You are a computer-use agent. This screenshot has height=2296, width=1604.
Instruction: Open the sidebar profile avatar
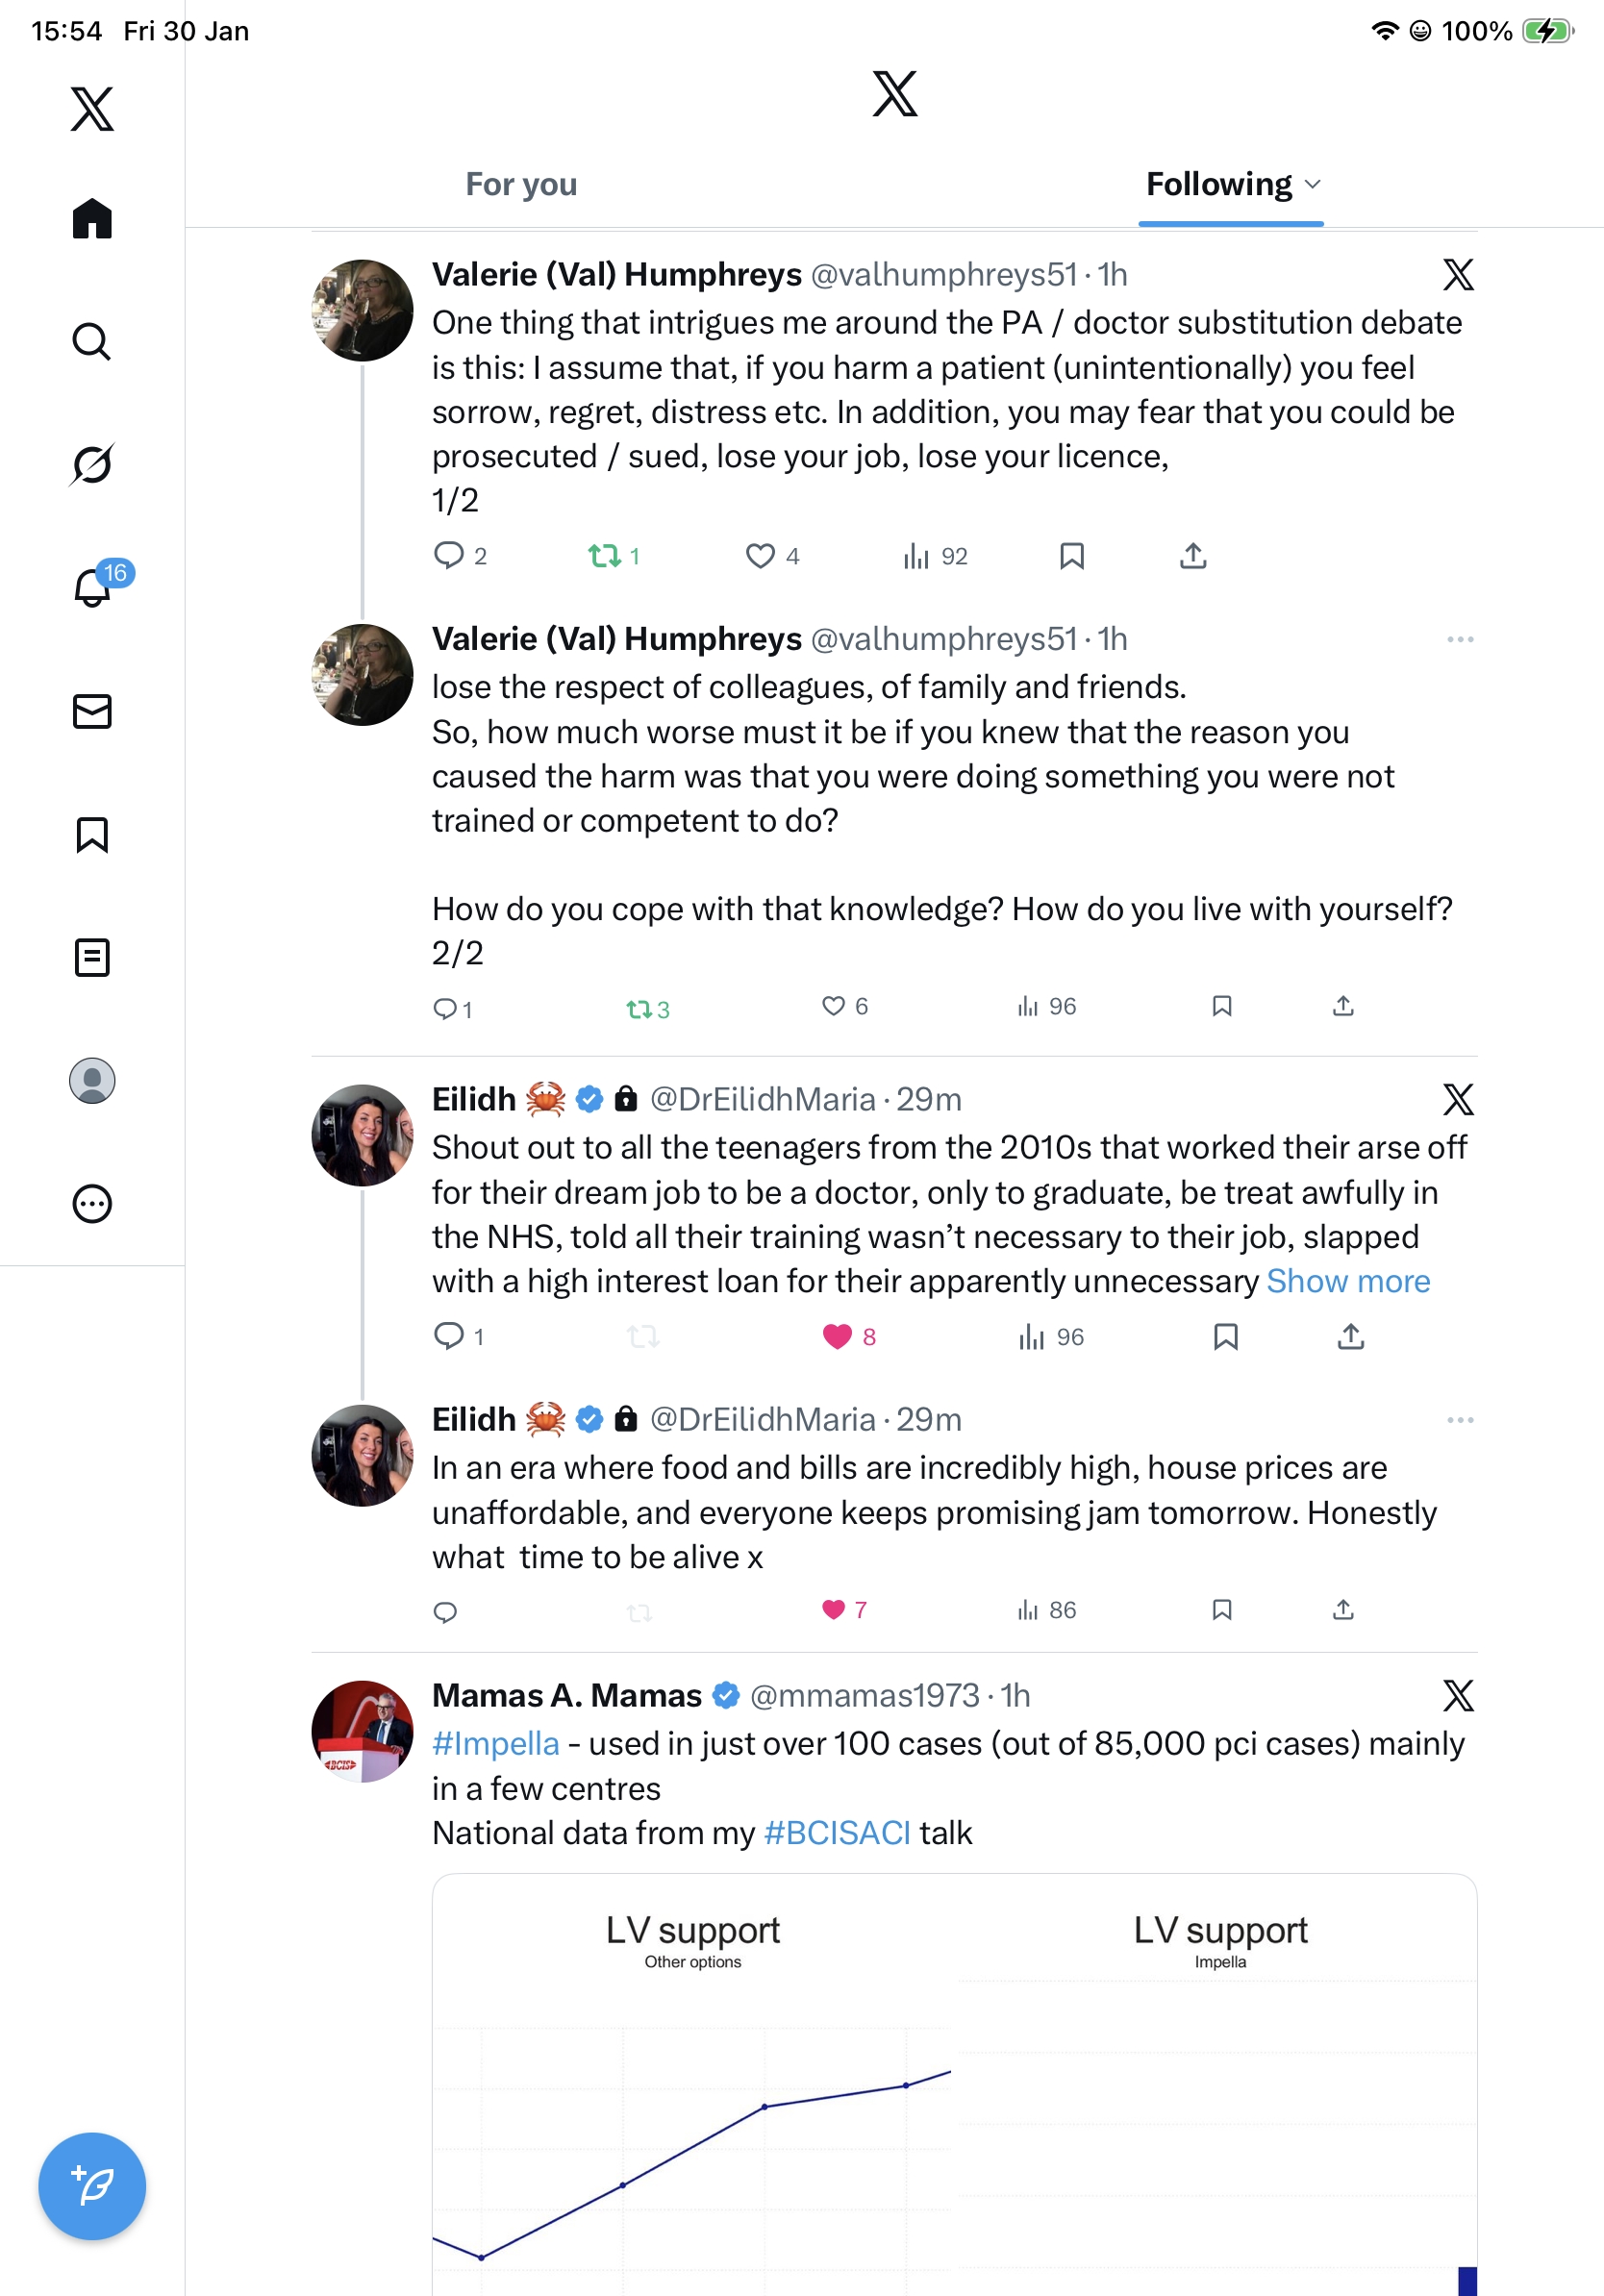point(91,1081)
